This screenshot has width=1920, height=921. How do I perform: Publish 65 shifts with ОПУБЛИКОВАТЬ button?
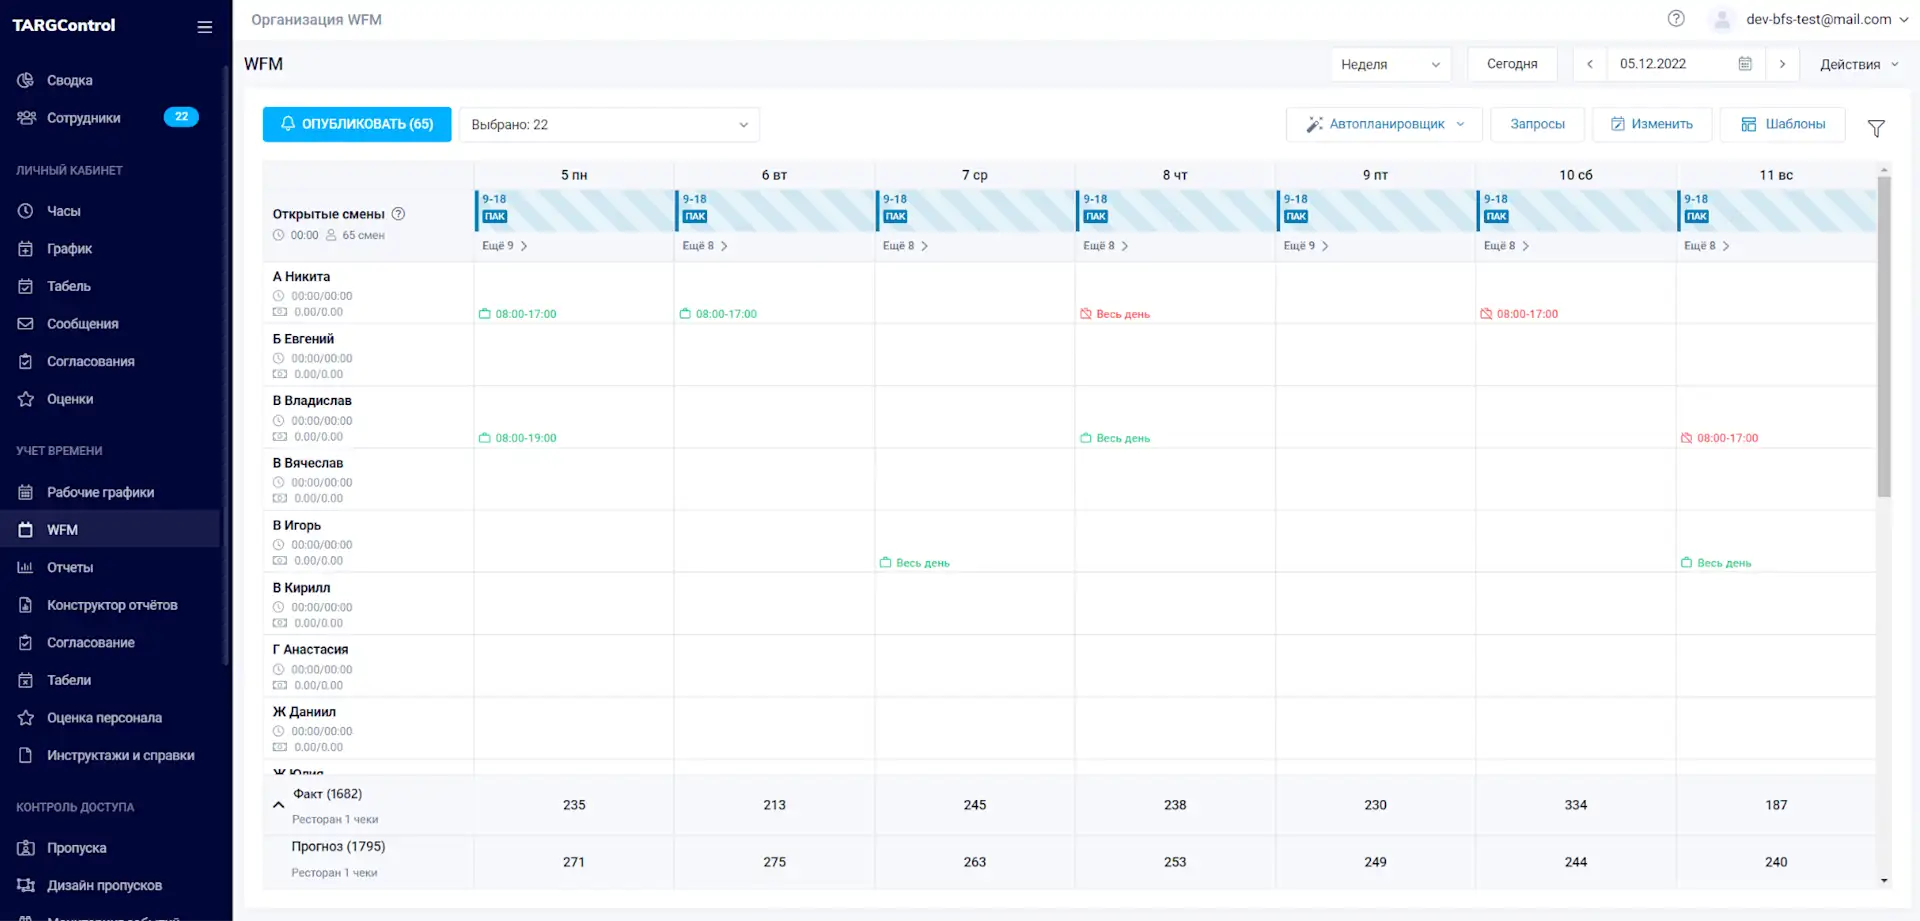point(357,124)
